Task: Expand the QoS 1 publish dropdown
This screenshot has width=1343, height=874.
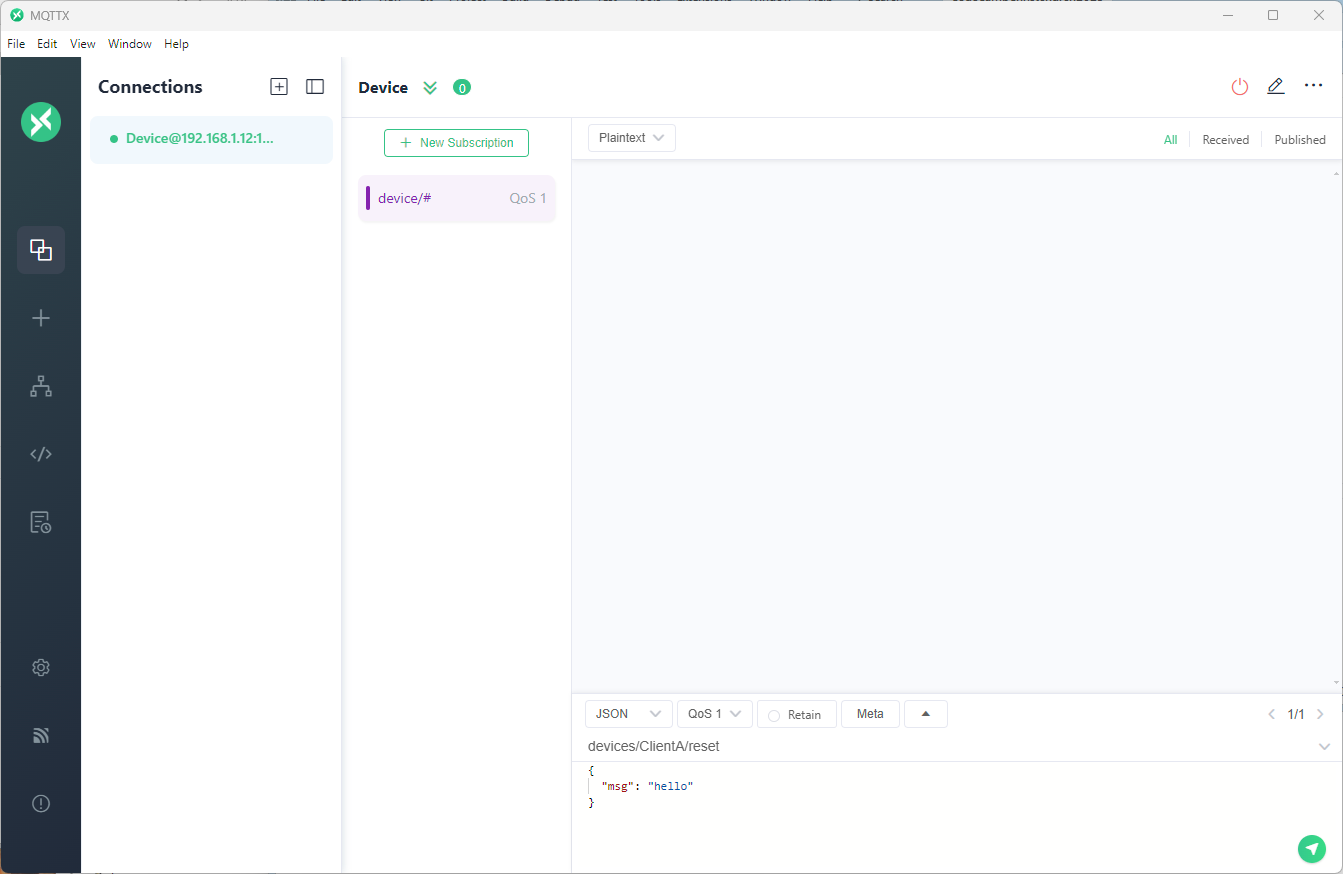Action: pos(714,714)
